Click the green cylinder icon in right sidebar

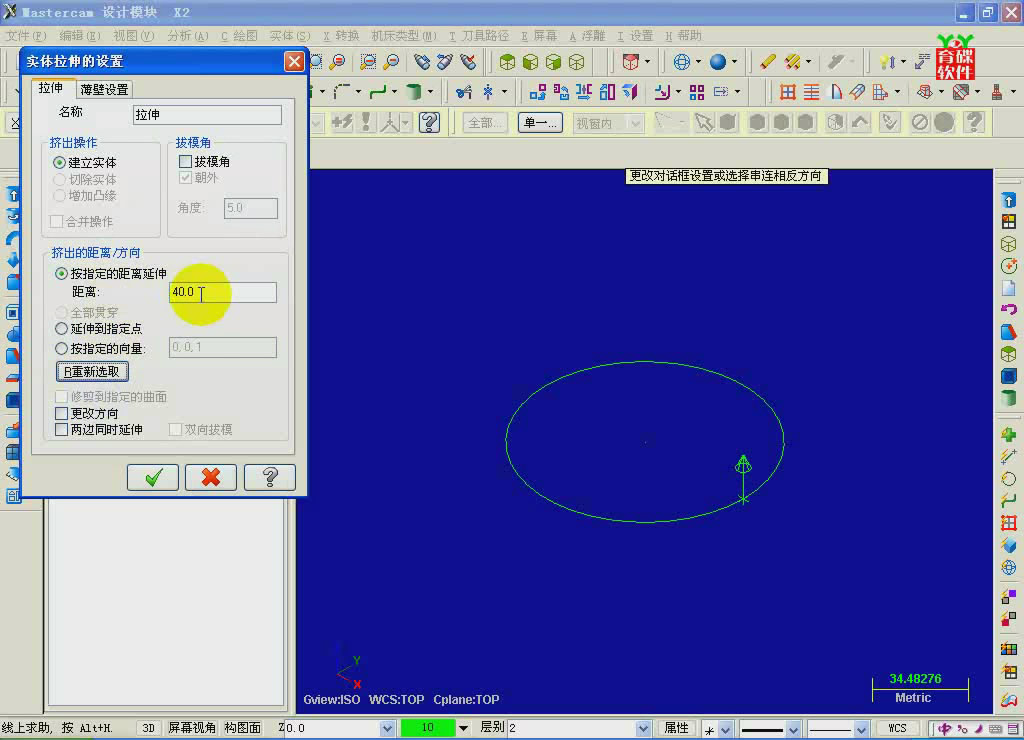pyautogui.click(x=1008, y=398)
